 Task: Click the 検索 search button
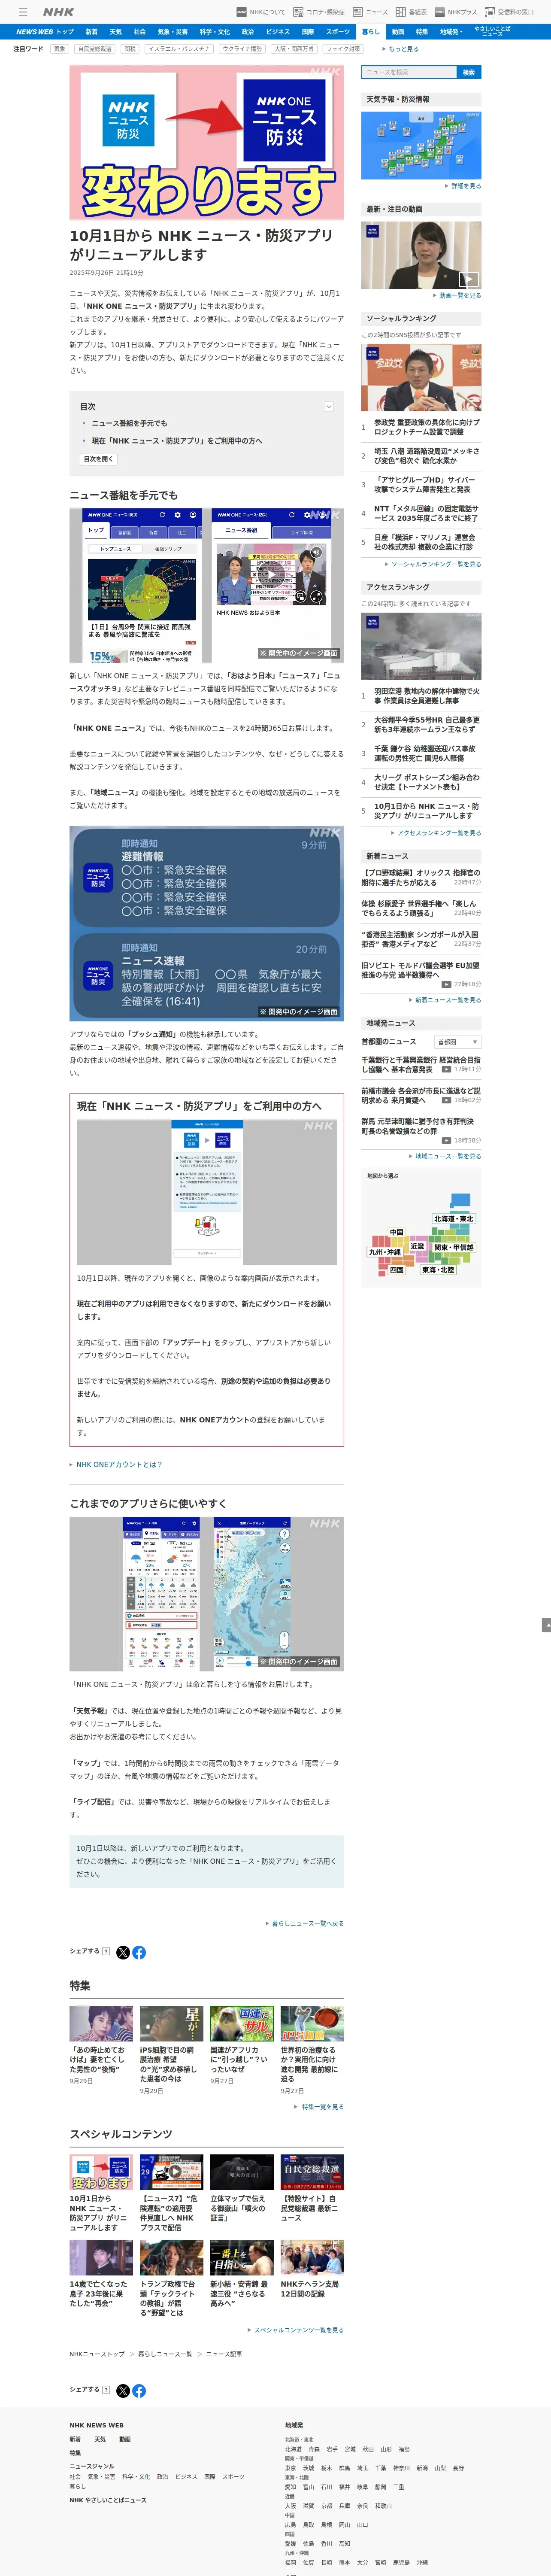pos(468,72)
